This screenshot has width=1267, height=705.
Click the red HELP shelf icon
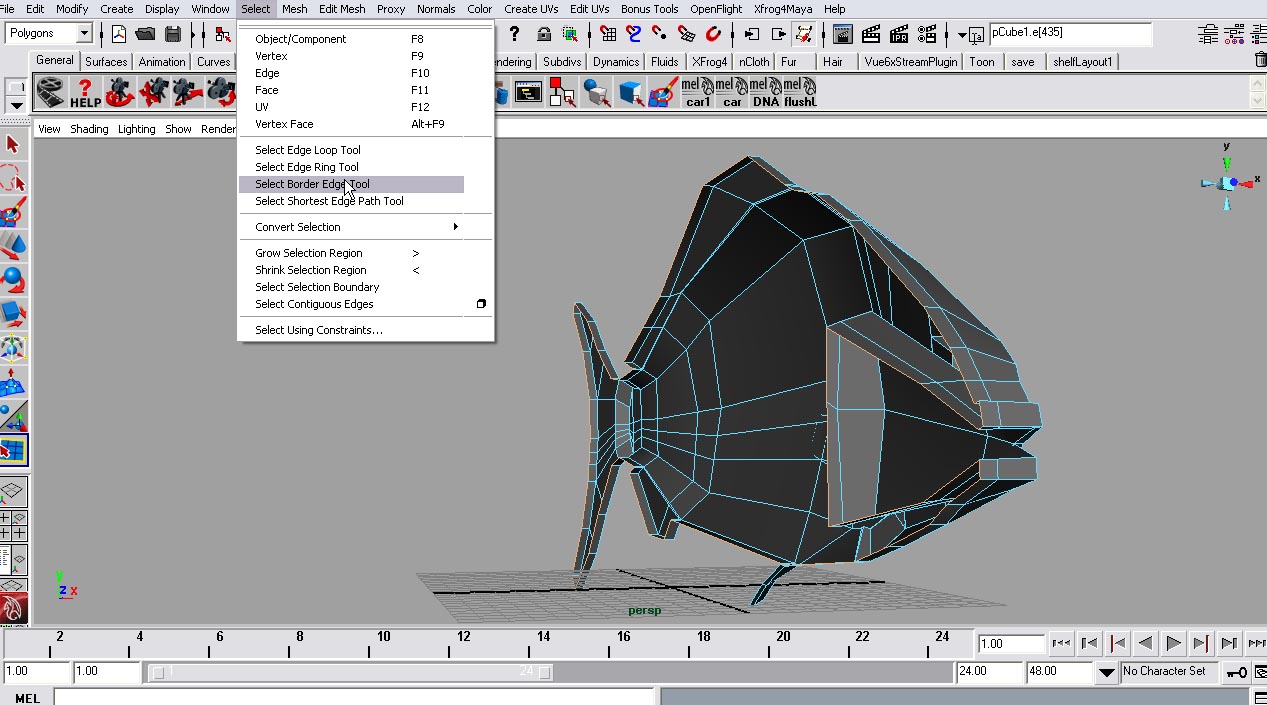point(85,93)
